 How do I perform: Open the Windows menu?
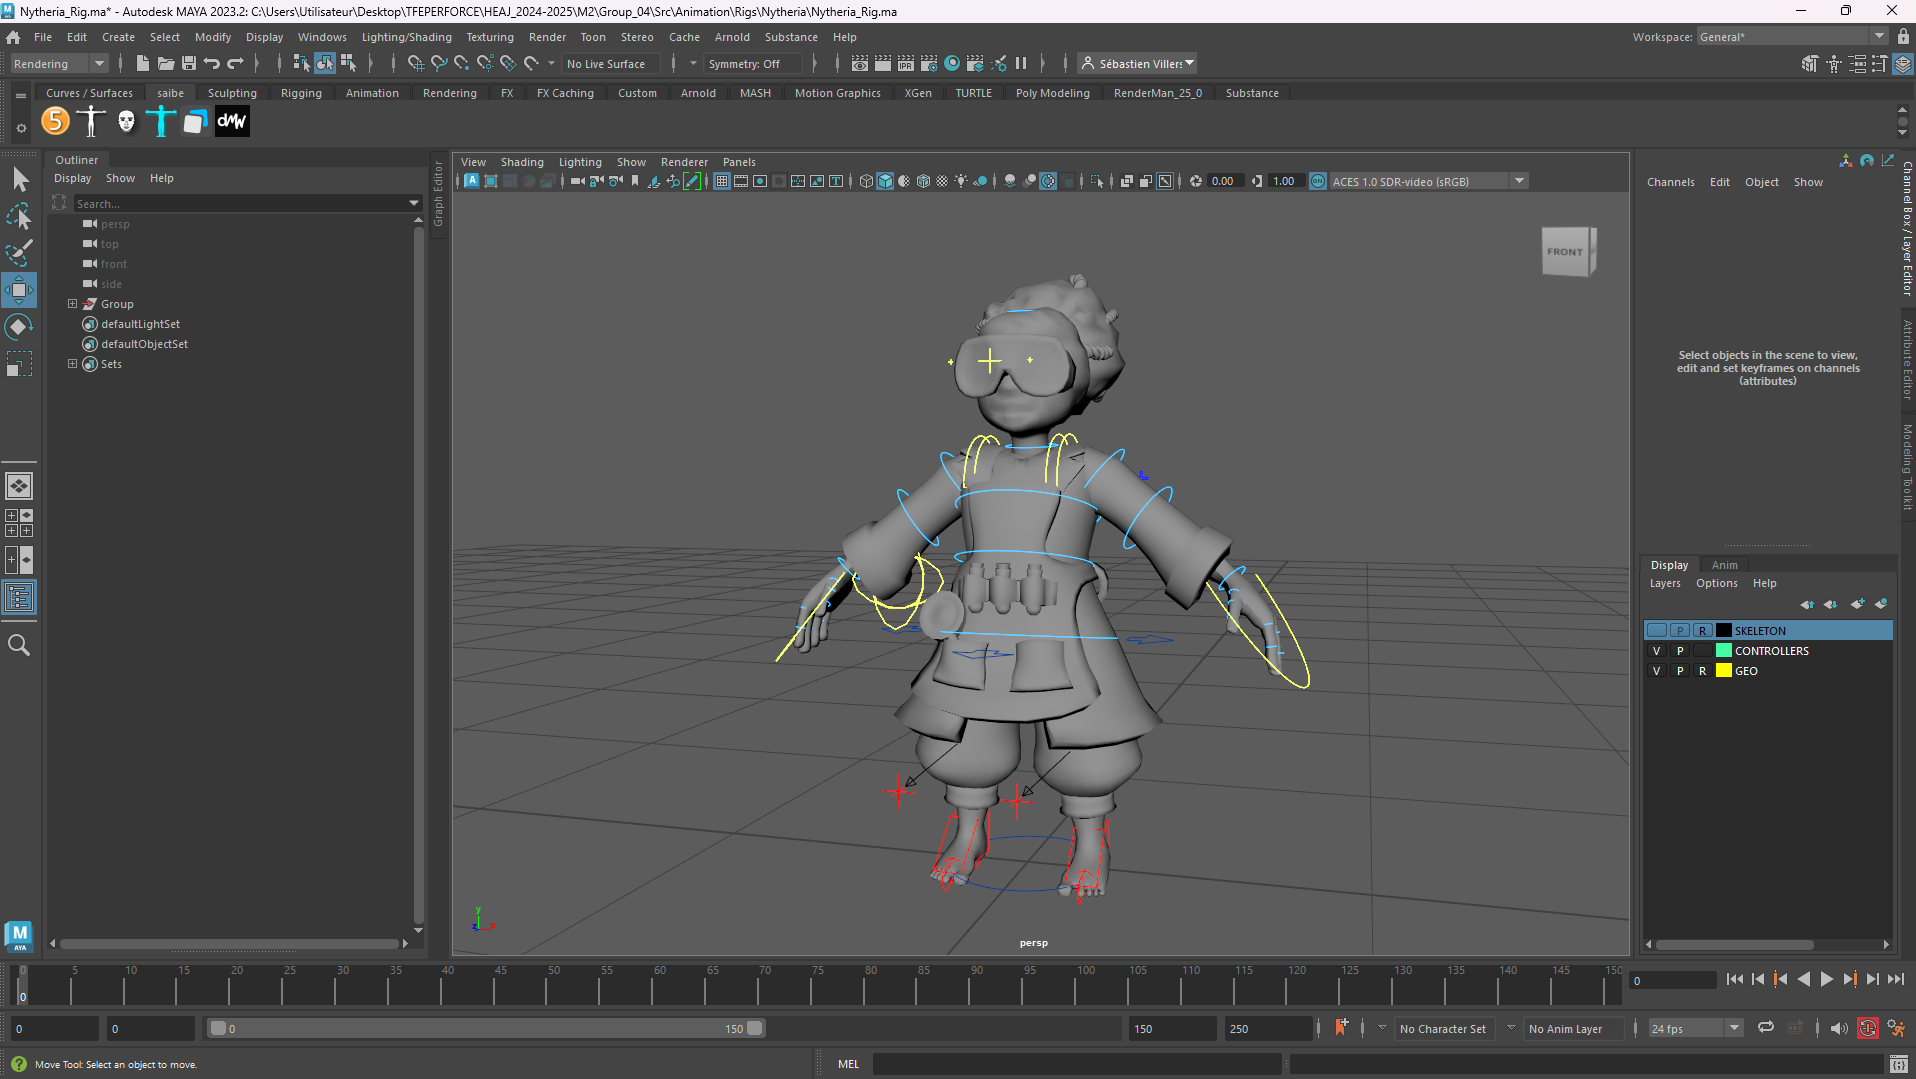322,37
